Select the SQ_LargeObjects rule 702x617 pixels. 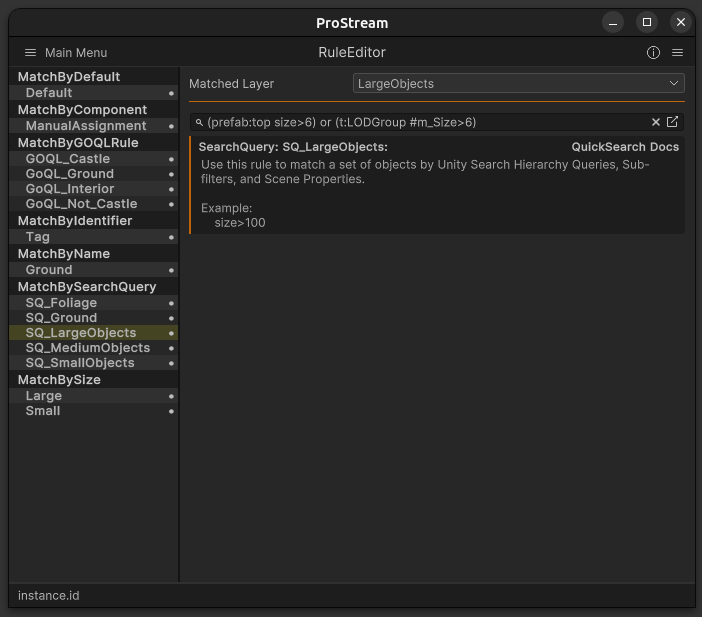(94, 333)
